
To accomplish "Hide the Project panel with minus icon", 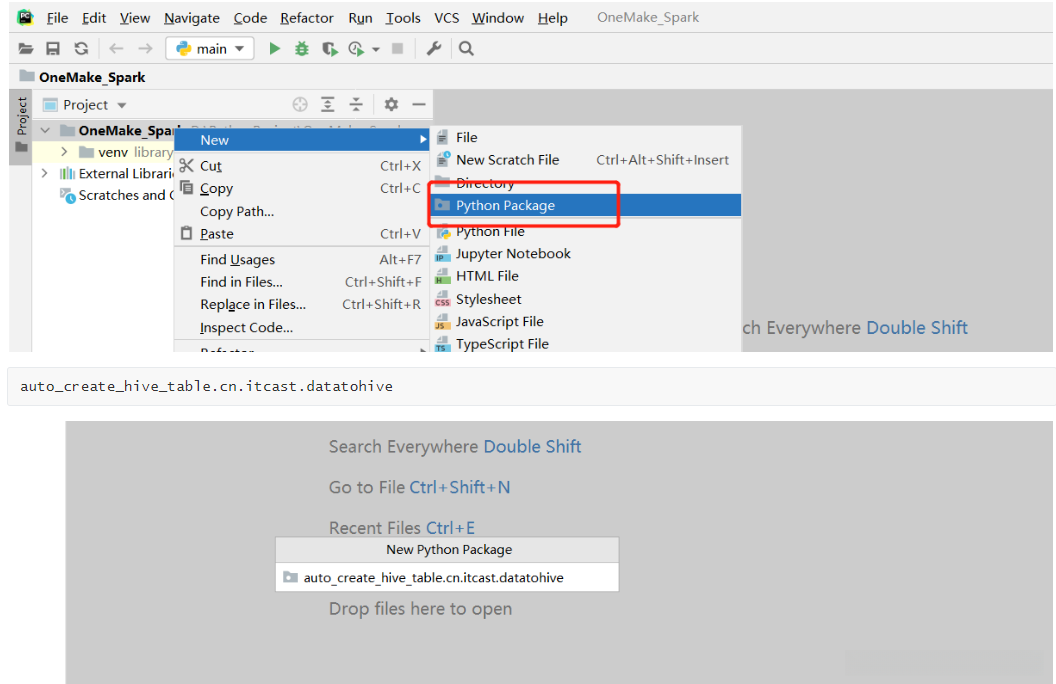I will [419, 104].
